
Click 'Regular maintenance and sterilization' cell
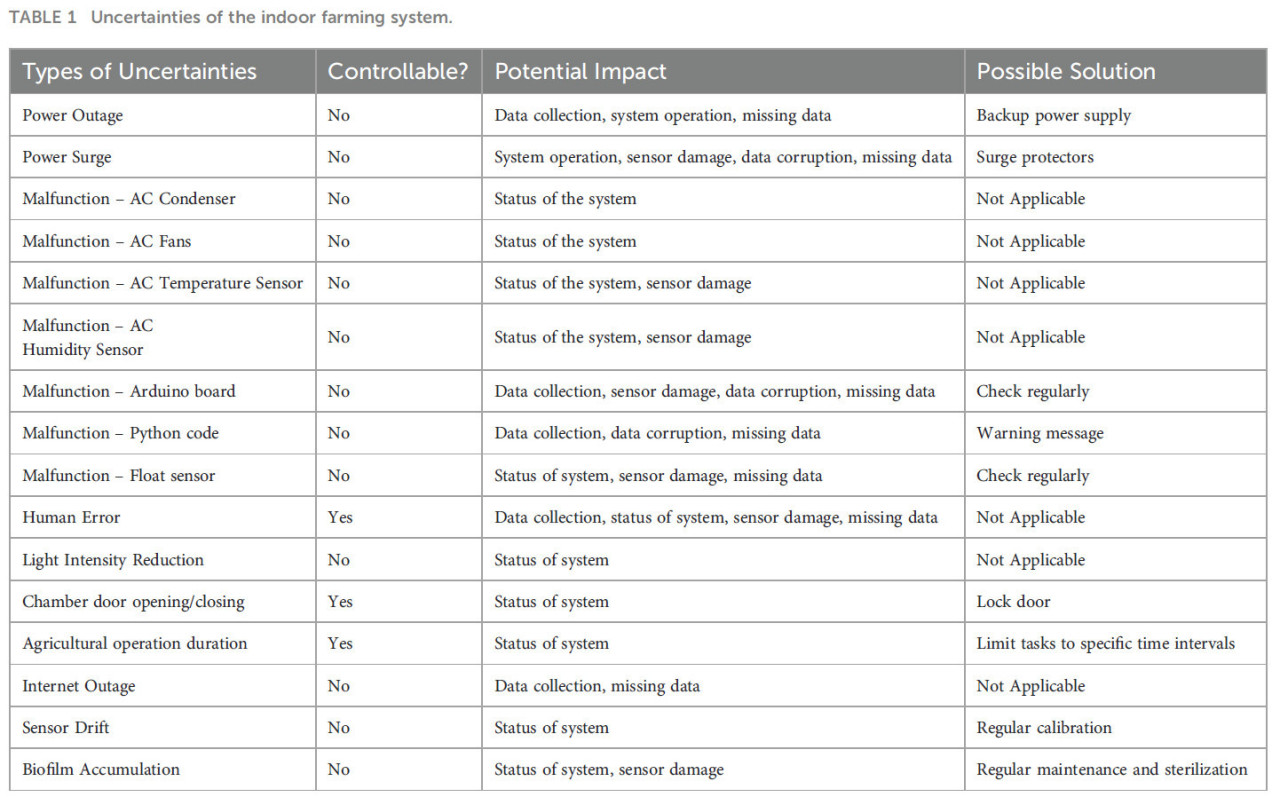pyautogui.click(x=1112, y=770)
